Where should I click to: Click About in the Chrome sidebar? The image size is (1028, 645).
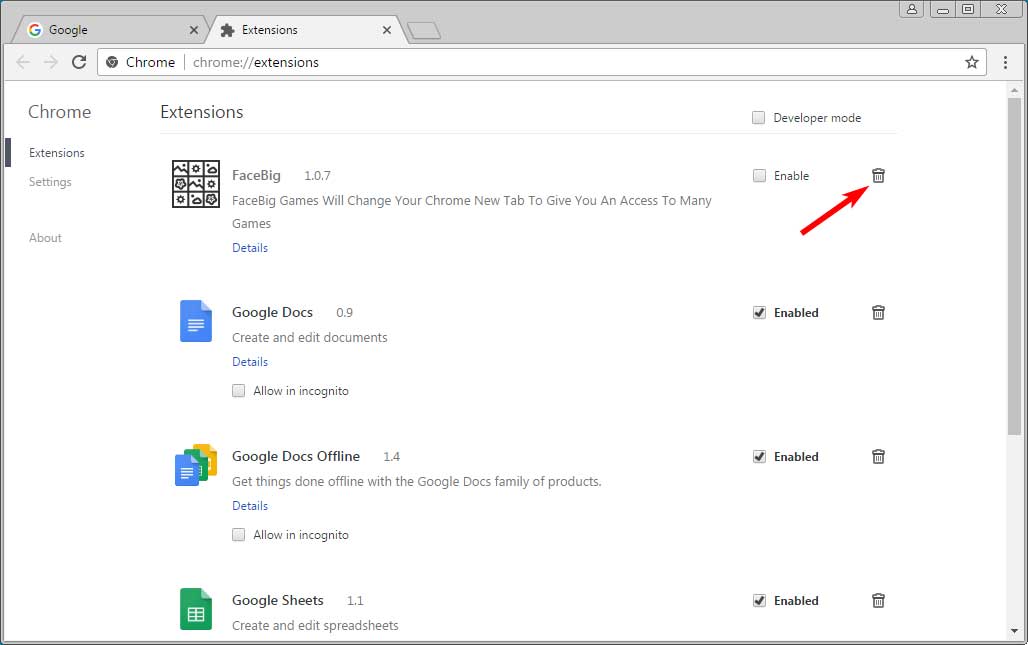[x=45, y=237]
